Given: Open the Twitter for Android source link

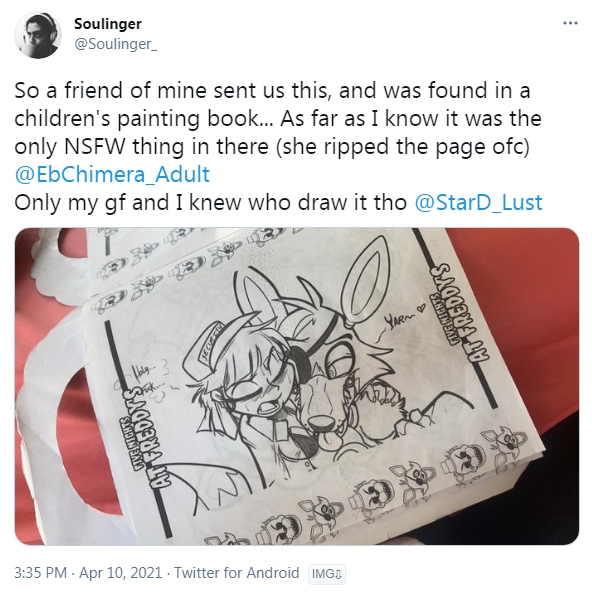Looking at the screenshot, I should 236,573.
